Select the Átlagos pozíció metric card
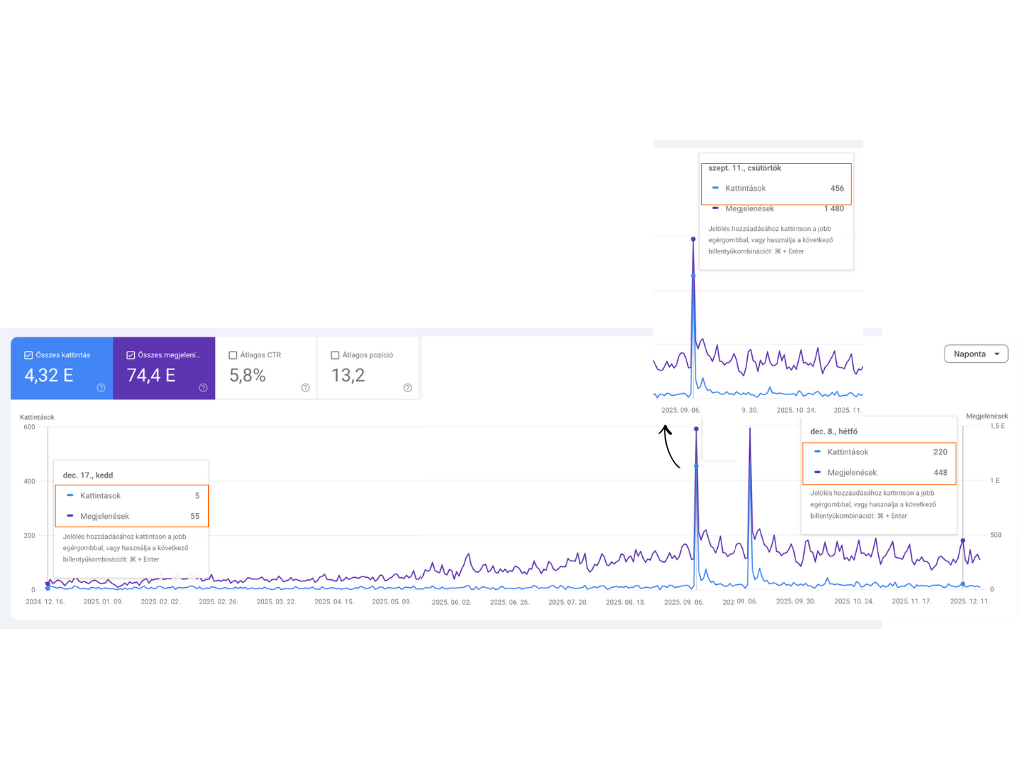Viewport: 1024px width, 768px height. (370, 368)
